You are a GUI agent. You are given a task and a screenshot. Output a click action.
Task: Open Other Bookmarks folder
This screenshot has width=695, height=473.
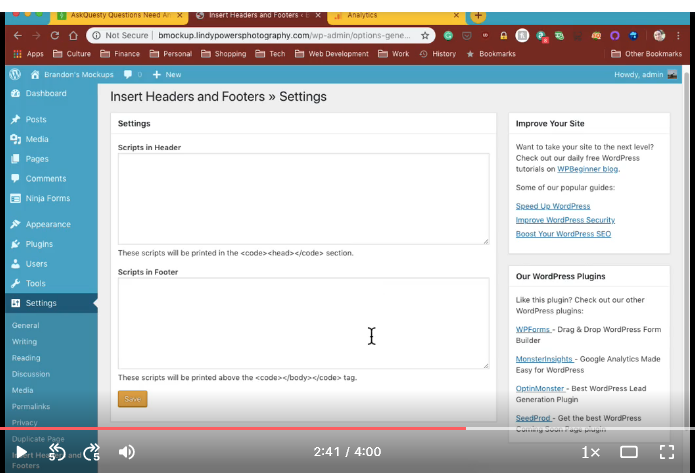click(646, 54)
